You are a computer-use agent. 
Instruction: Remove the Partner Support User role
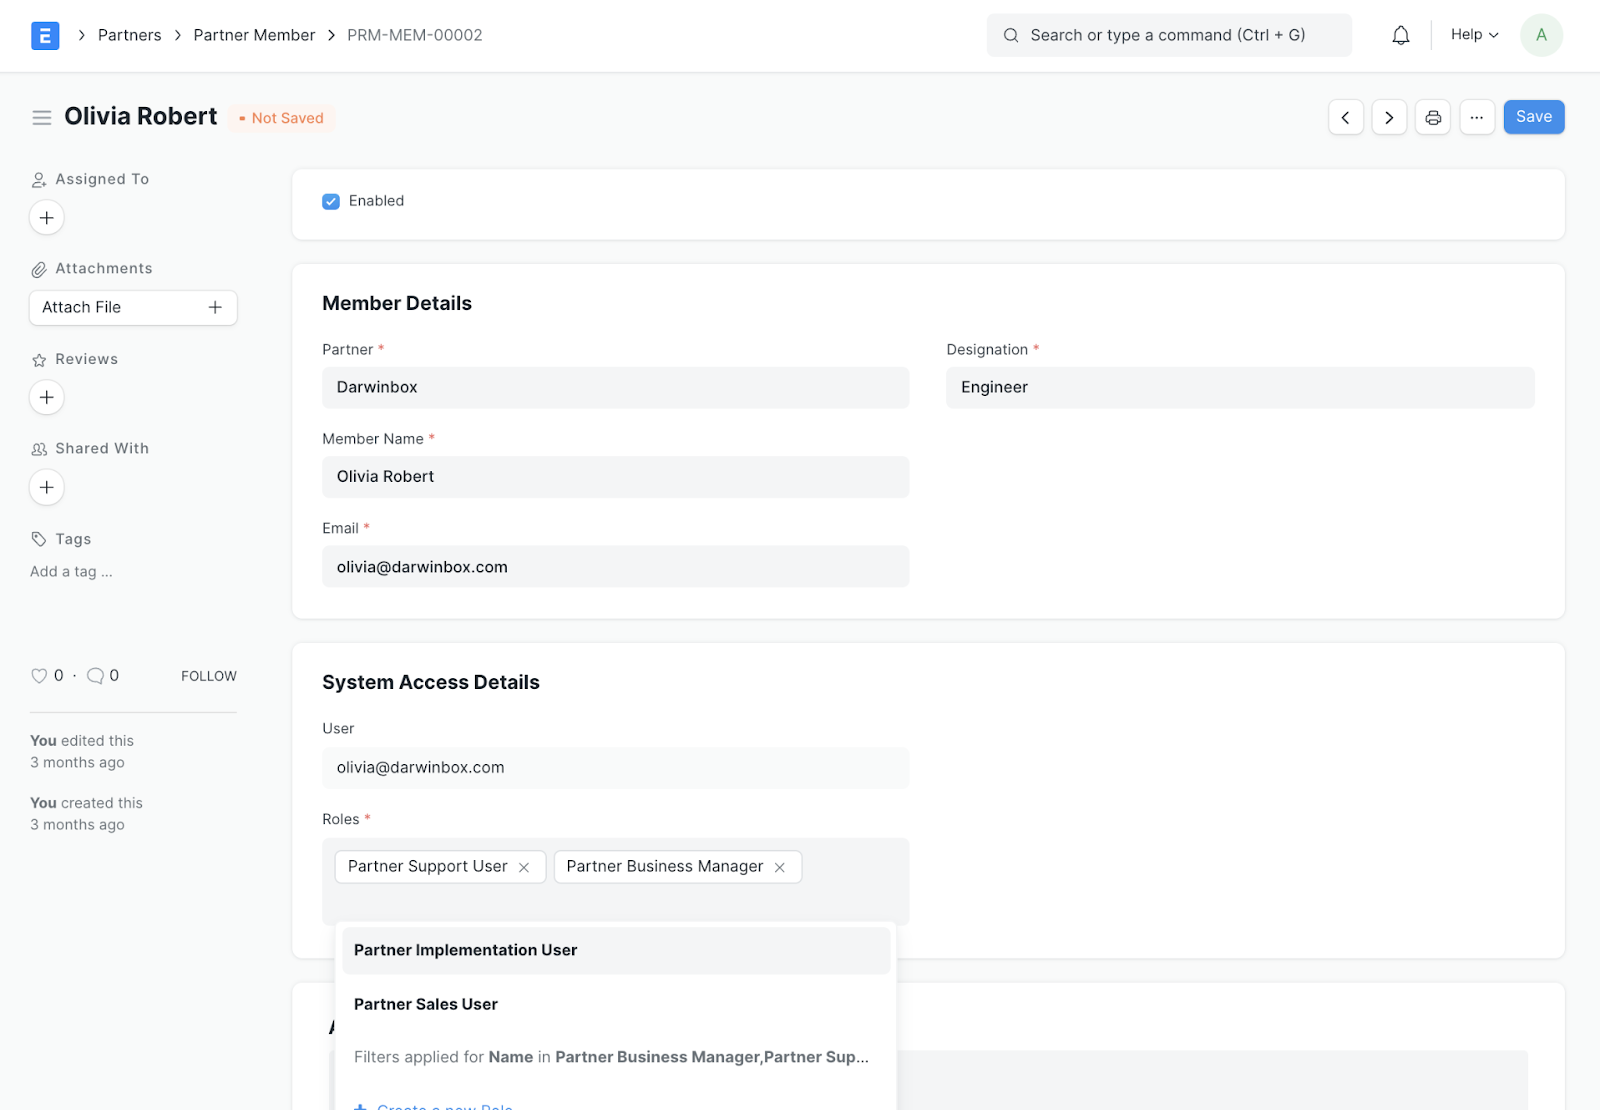pos(524,868)
